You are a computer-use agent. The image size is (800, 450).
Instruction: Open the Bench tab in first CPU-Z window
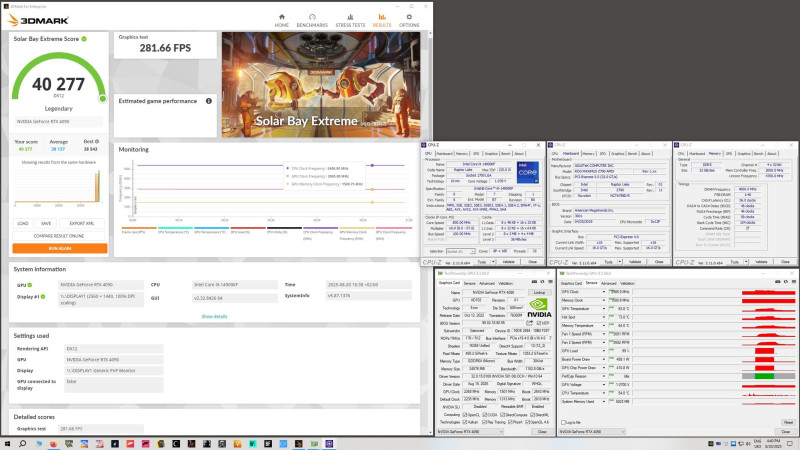point(506,154)
